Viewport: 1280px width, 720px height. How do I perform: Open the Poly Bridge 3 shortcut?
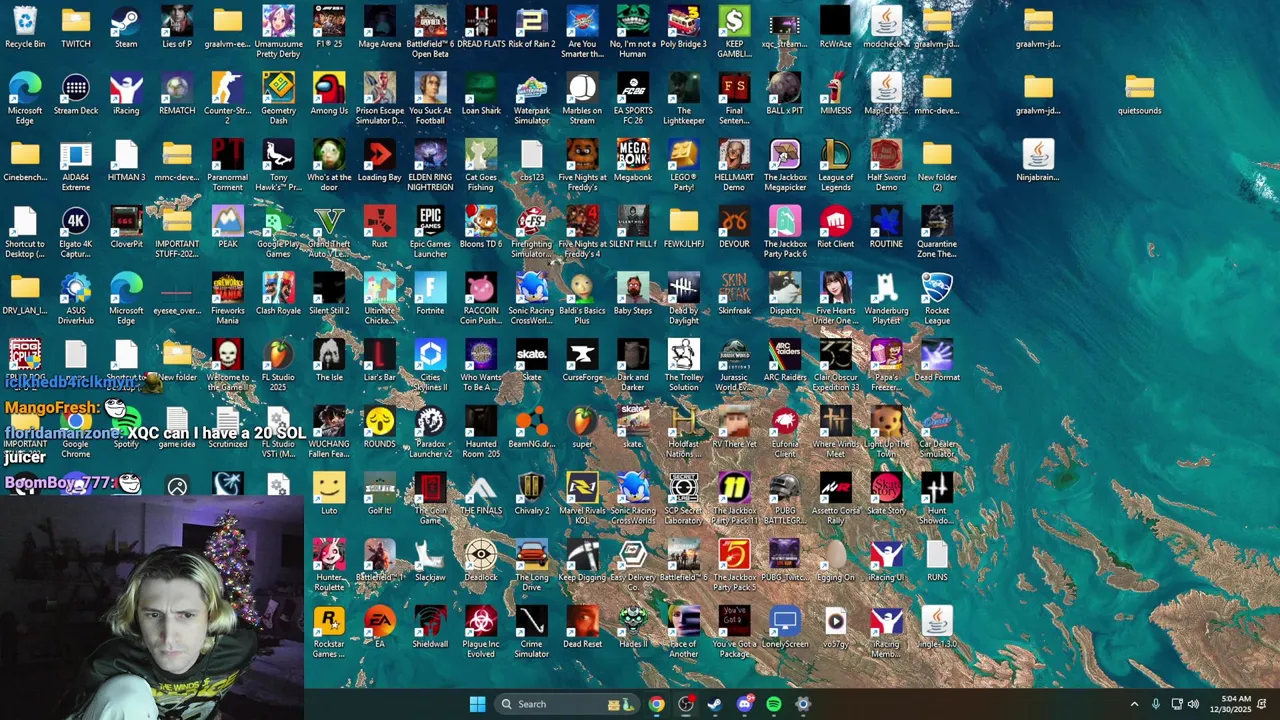coord(684,27)
